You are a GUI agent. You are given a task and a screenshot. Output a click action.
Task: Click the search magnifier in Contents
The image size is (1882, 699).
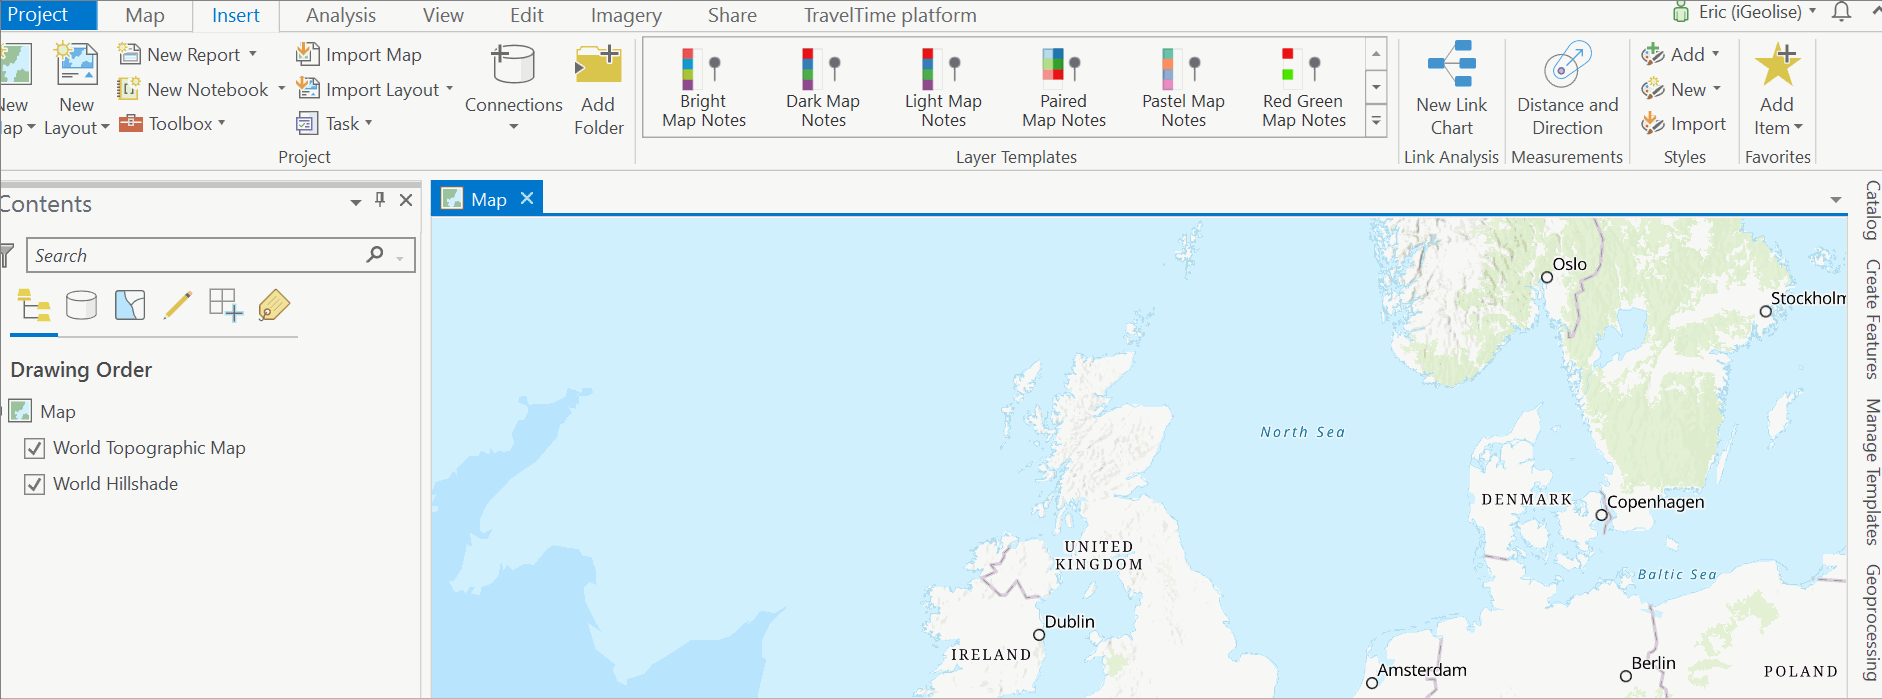pyautogui.click(x=375, y=254)
